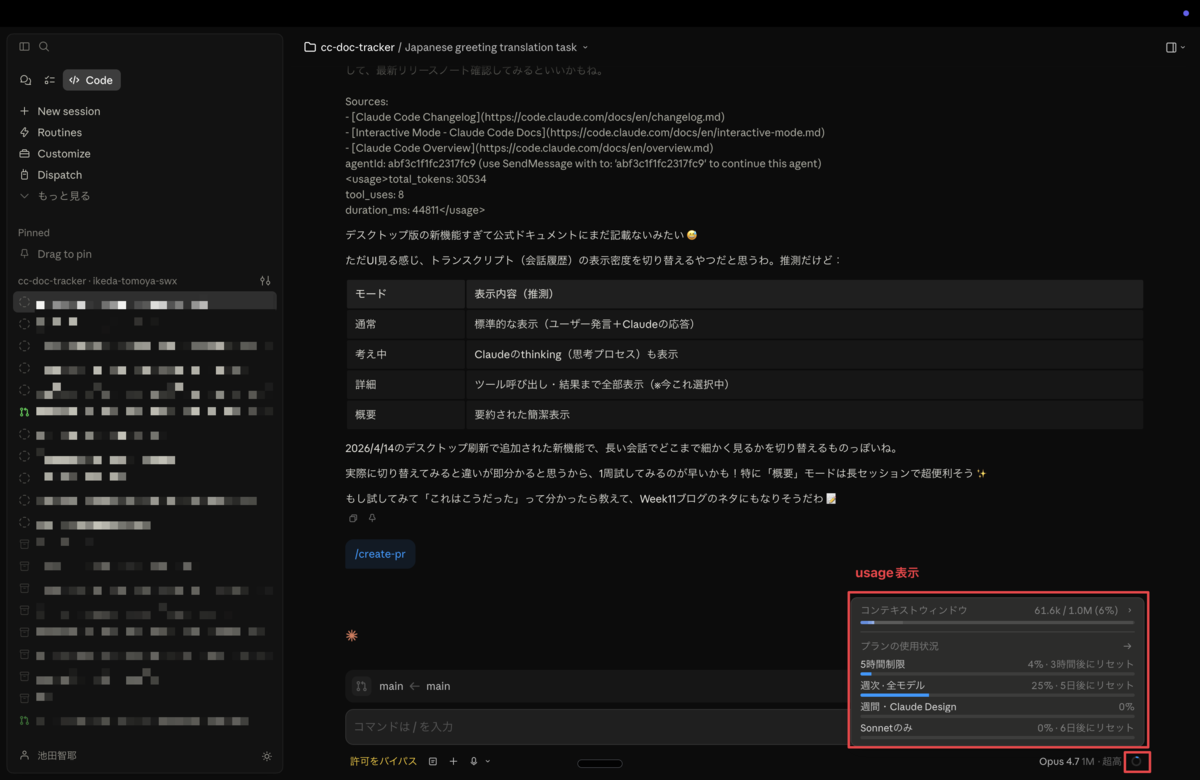Viewport: 1200px width, 780px height.
Task: Copy the assistant response
Action: 353,518
